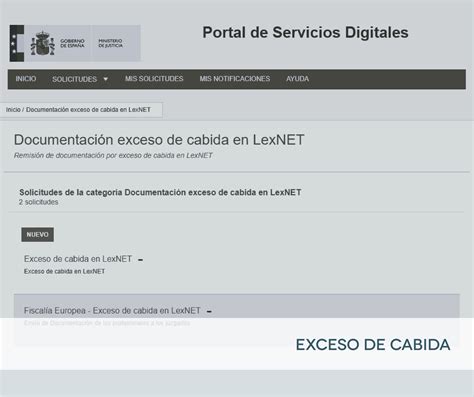The height and width of the screenshot is (397, 474).
Task: Expand the SOLICITUDES dropdown menu
Action: (80, 79)
